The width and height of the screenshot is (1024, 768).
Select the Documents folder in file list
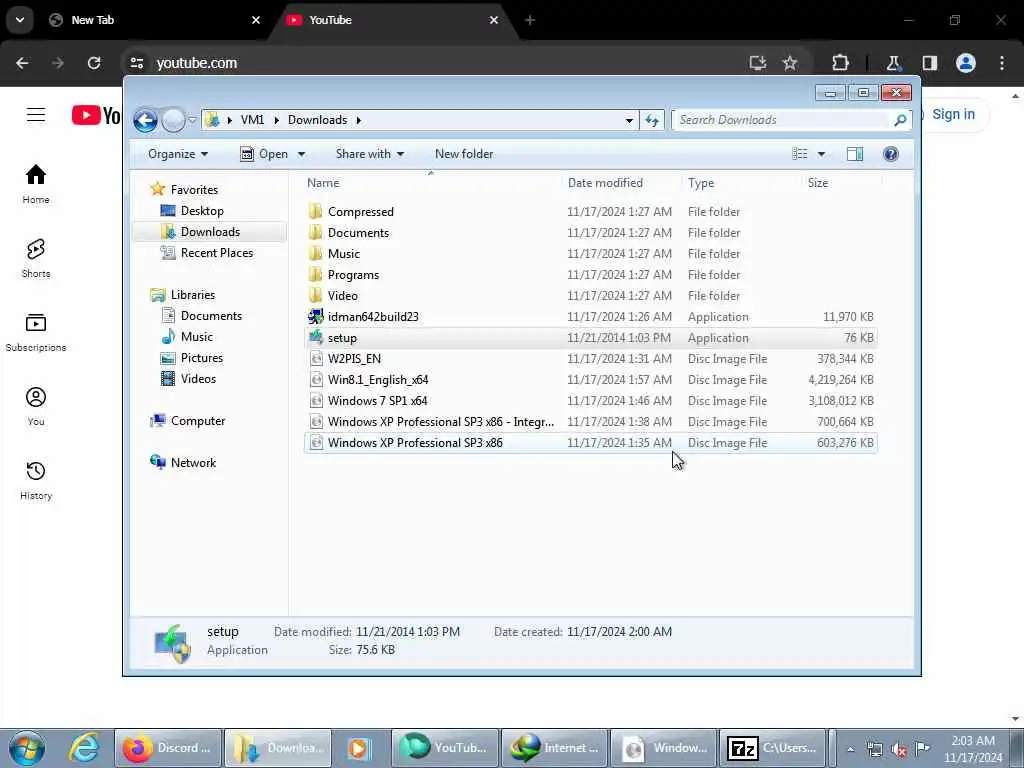(x=591, y=232)
